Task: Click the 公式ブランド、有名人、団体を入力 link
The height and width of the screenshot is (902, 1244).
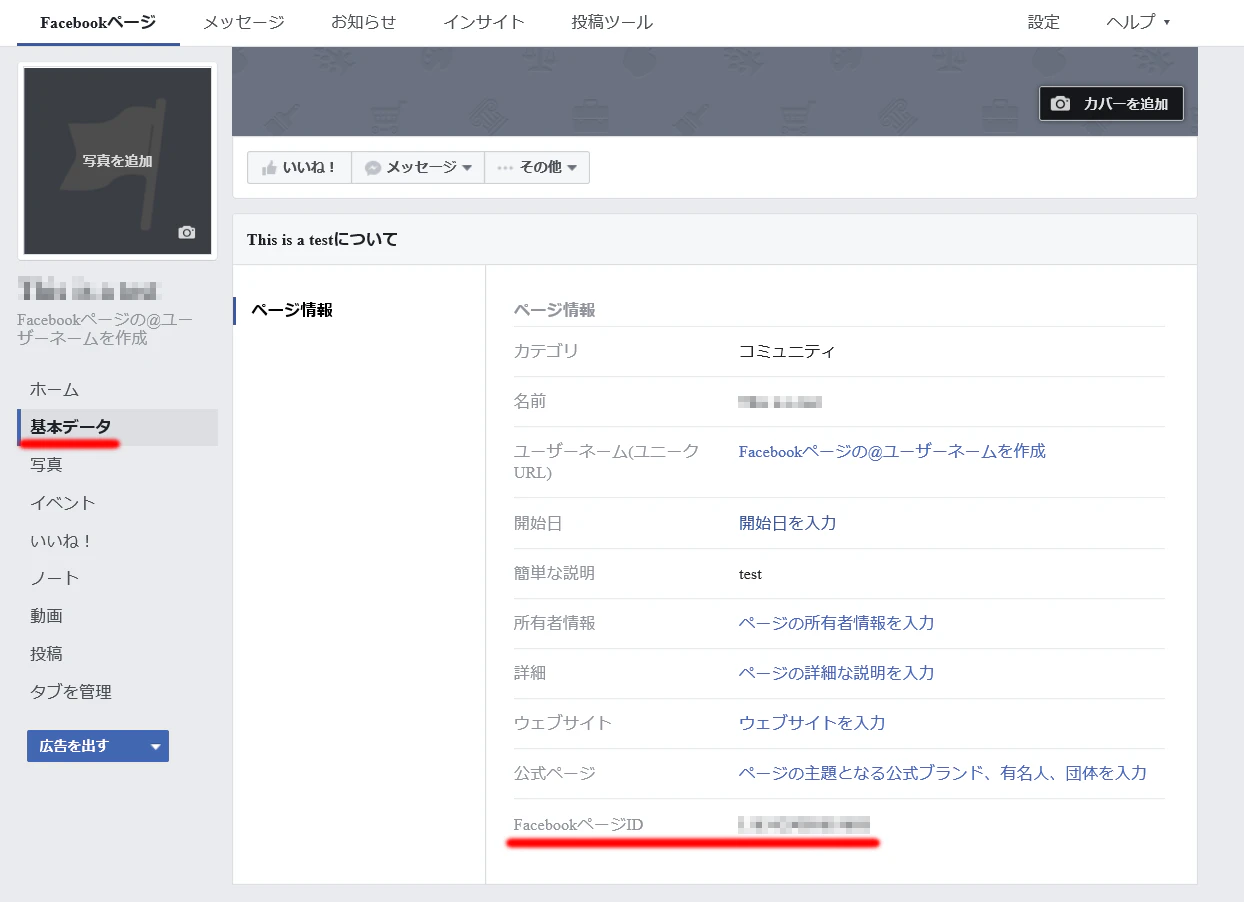Action: 943,773
